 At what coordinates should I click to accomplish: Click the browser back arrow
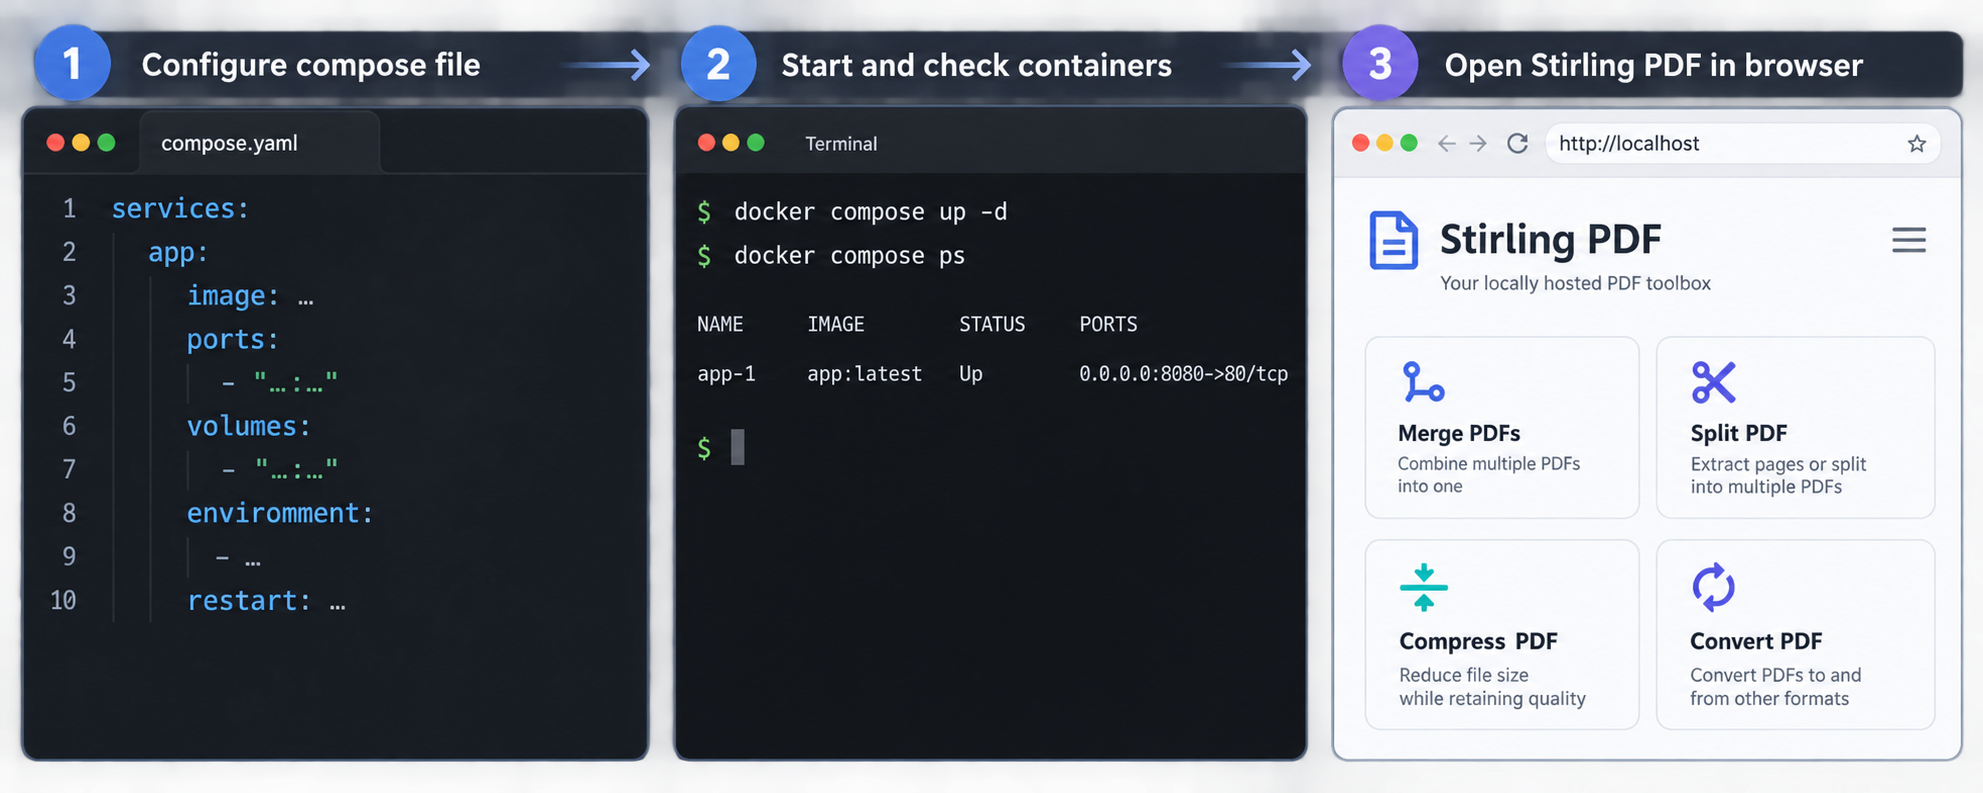pyautogui.click(x=1446, y=143)
